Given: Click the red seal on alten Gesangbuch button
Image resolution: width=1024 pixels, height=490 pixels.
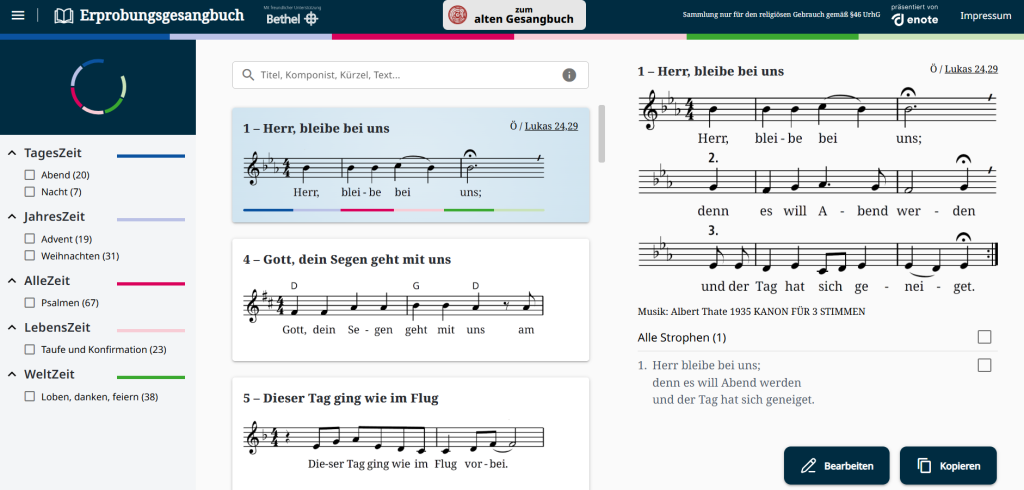Looking at the screenshot, I should (458, 15).
